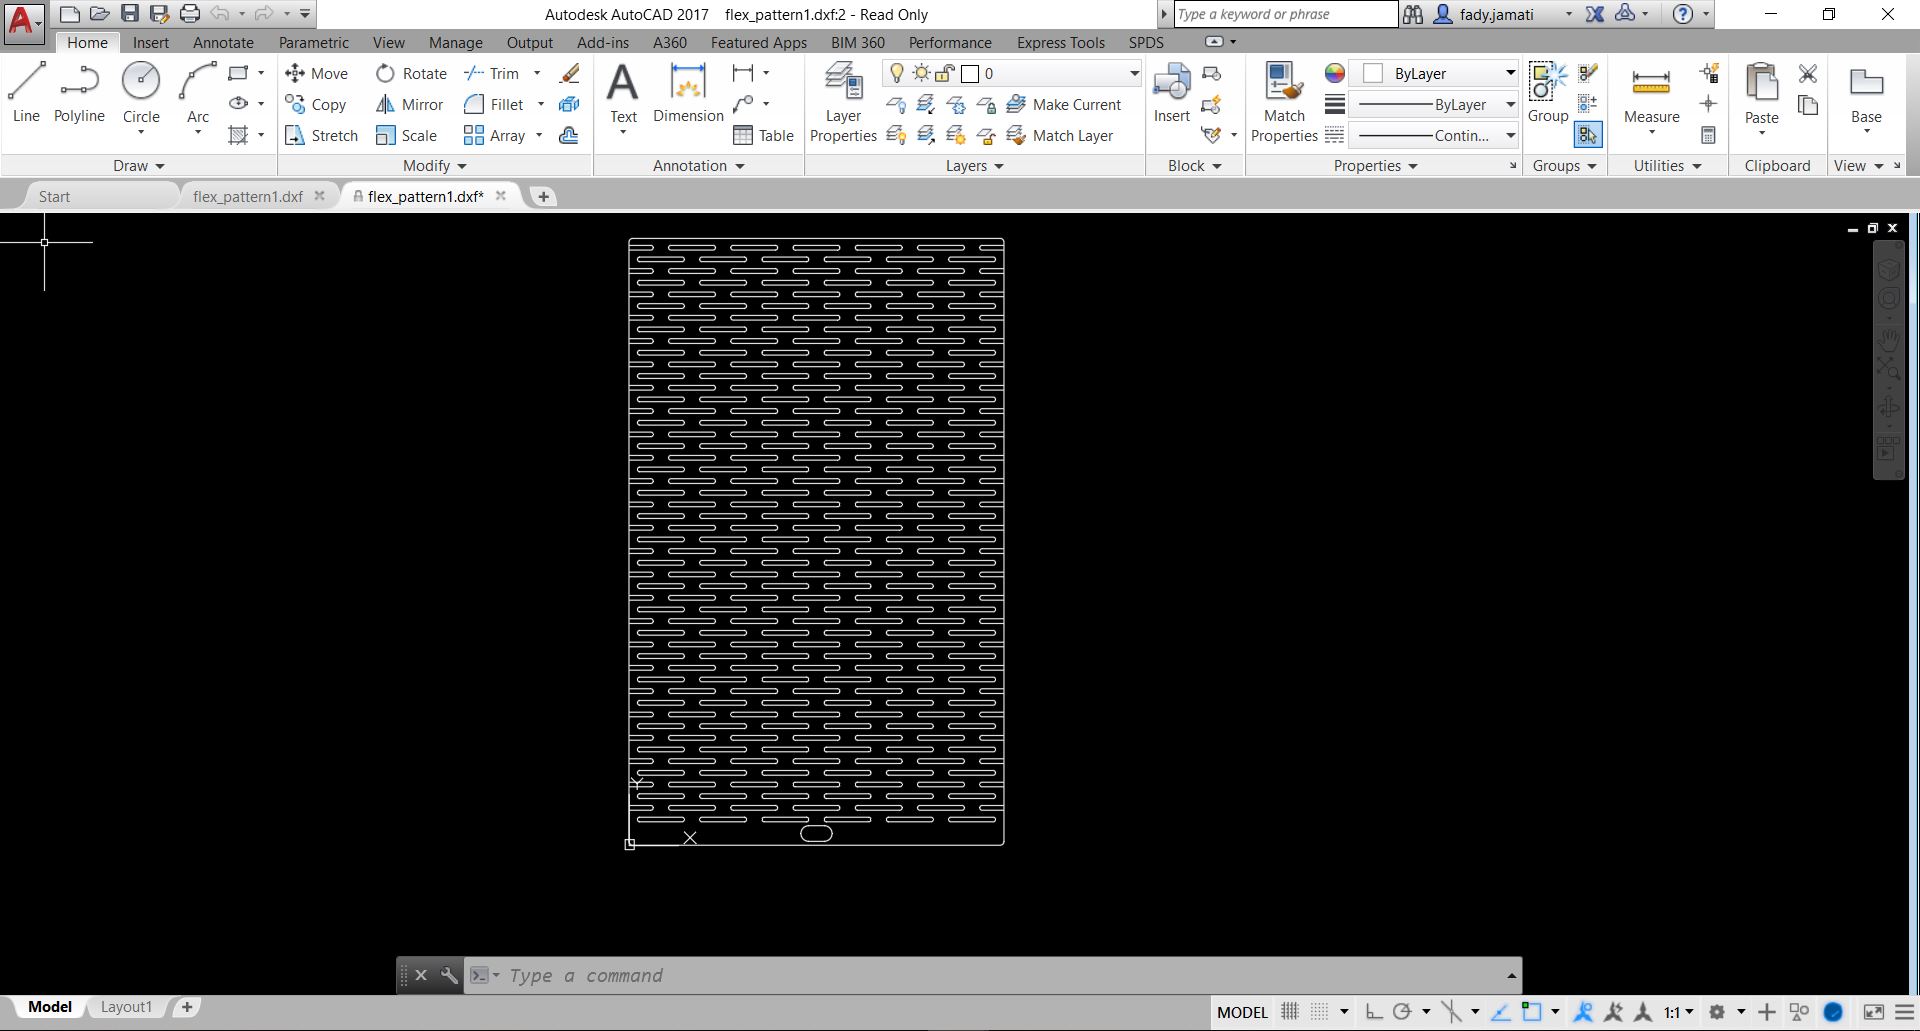Select the Scale tool
Image resolution: width=1920 pixels, height=1031 pixels.
click(406, 135)
